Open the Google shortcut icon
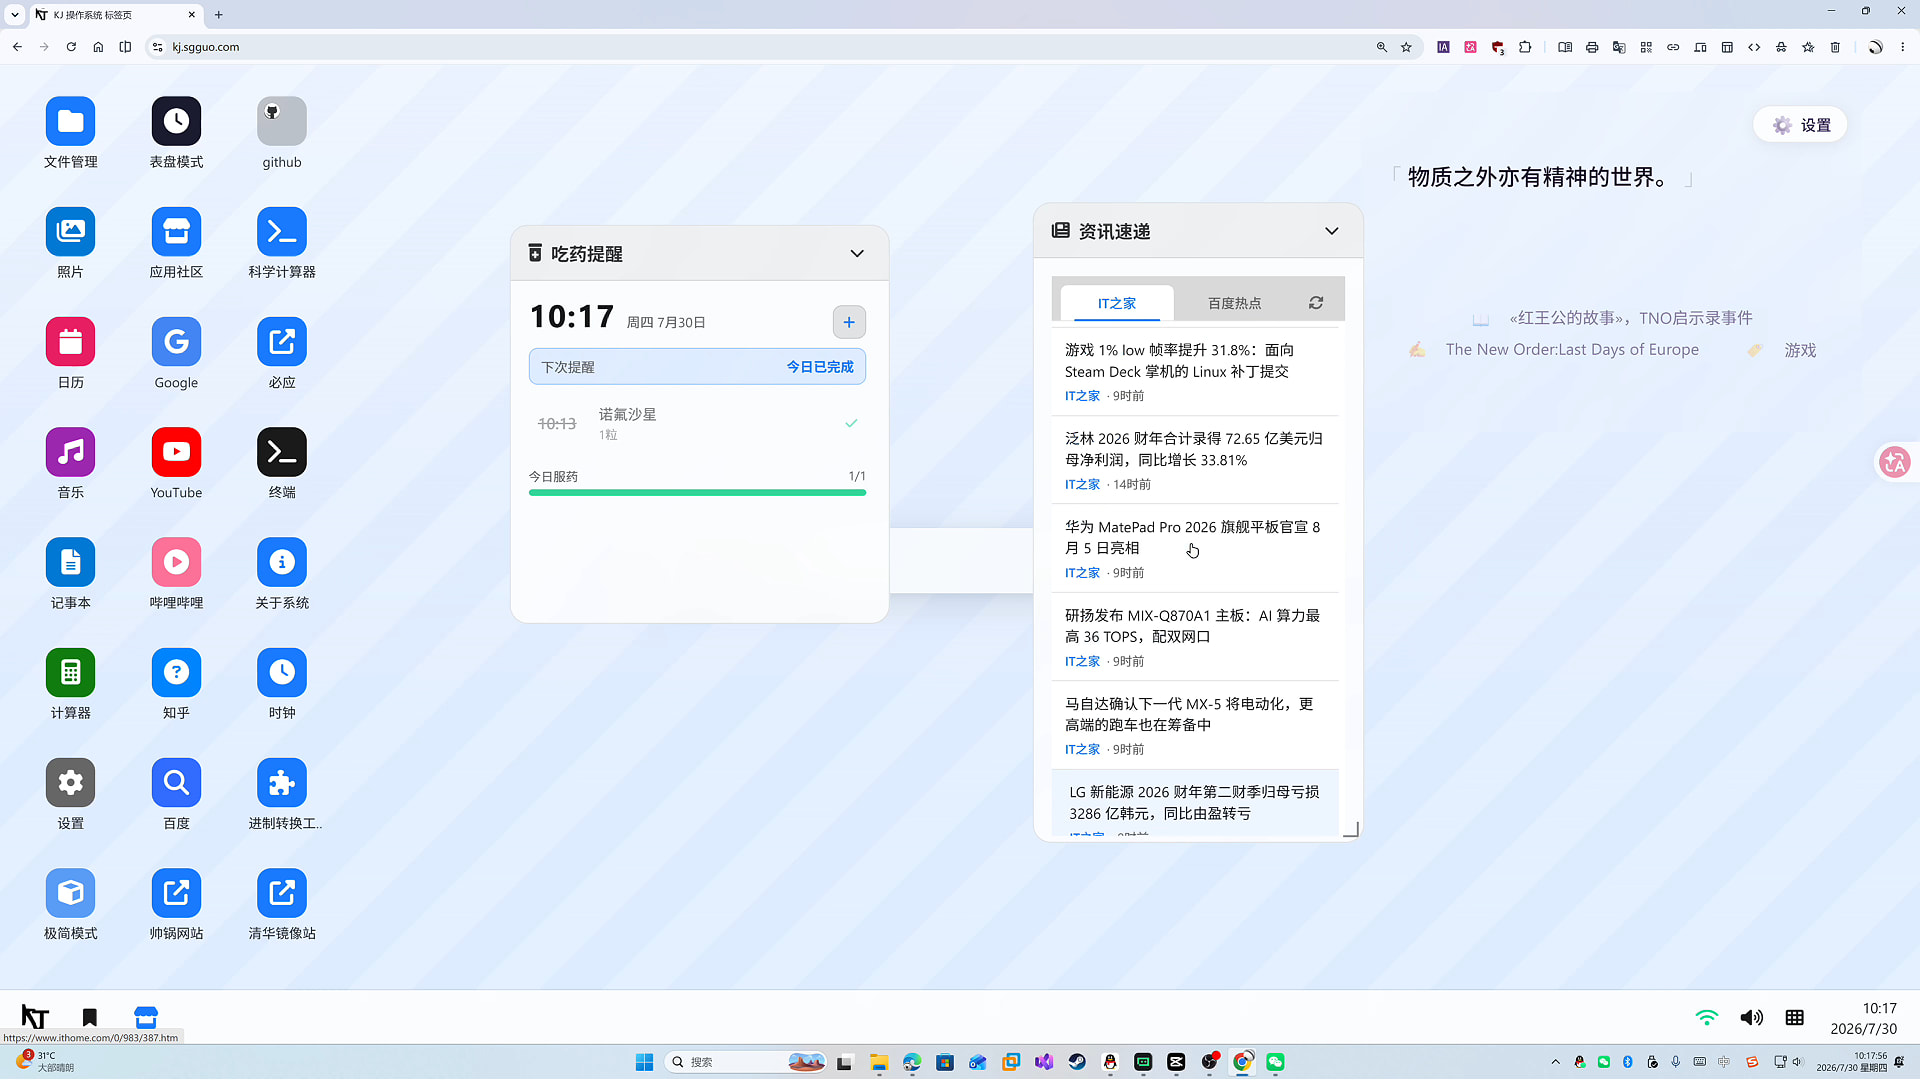 tap(176, 342)
